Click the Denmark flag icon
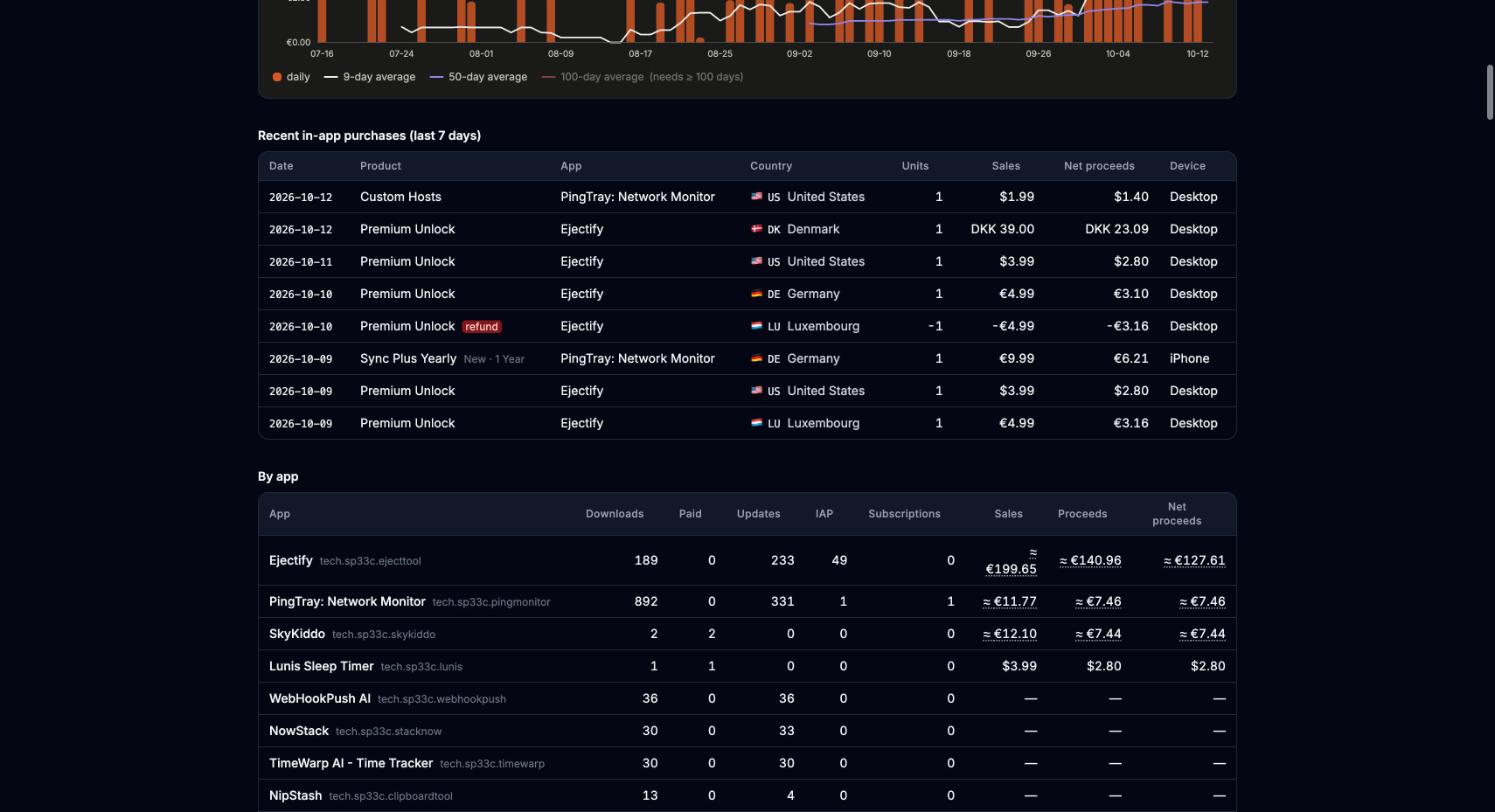This screenshot has height=812, width=1495. pyautogui.click(x=756, y=229)
